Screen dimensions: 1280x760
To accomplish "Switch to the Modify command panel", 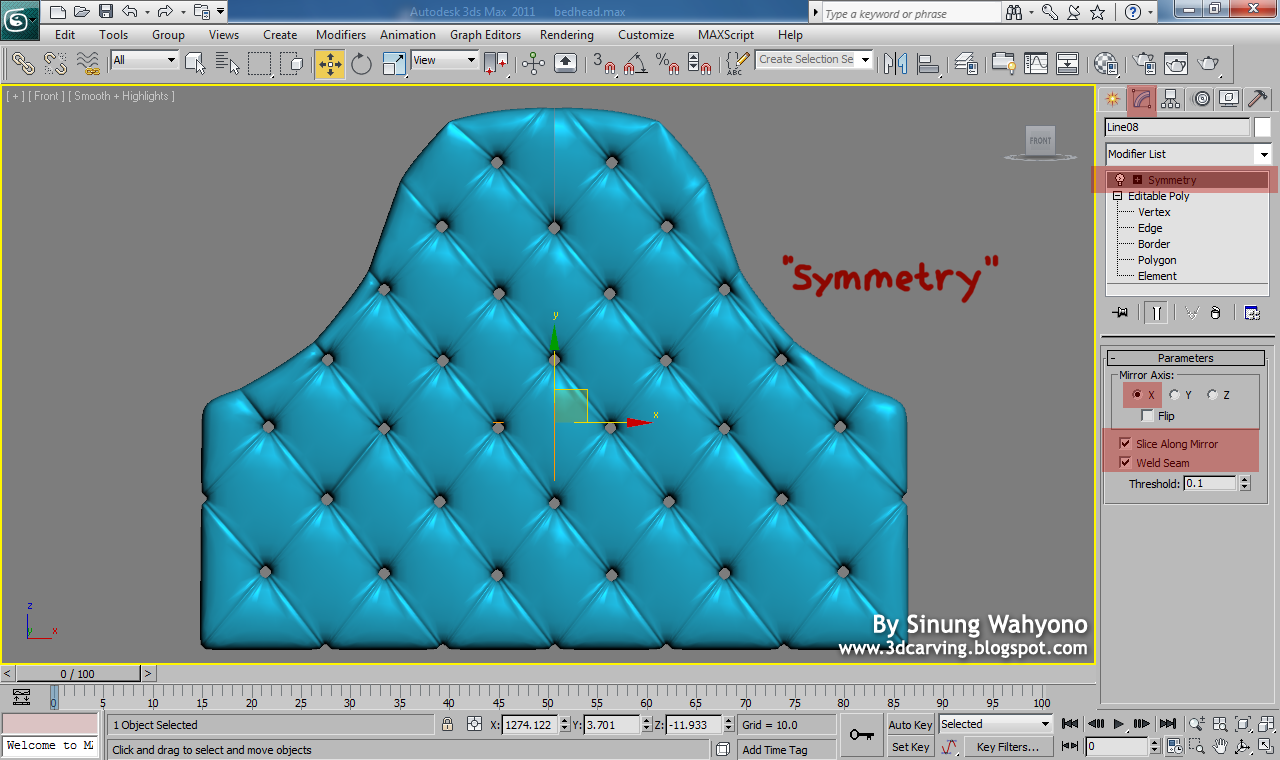I will pos(1141,99).
